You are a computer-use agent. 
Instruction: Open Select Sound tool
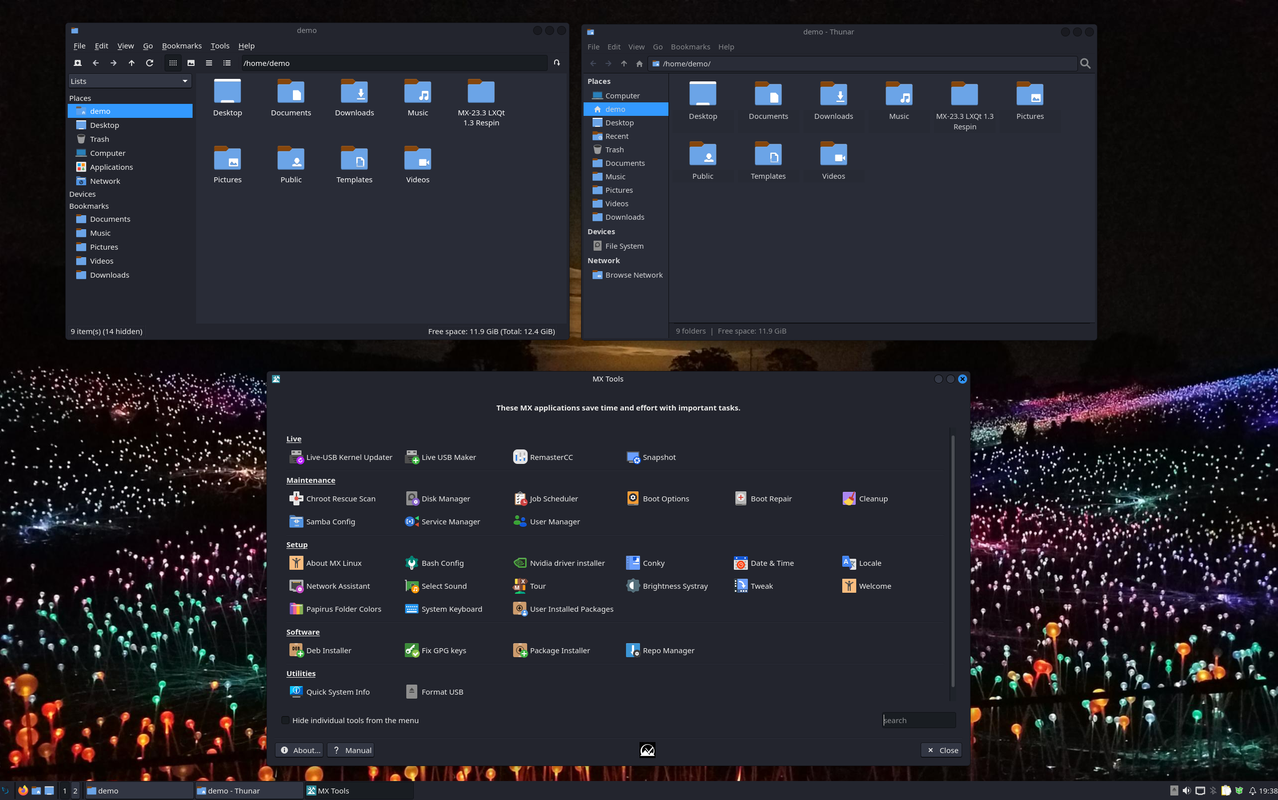pos(436,586)
